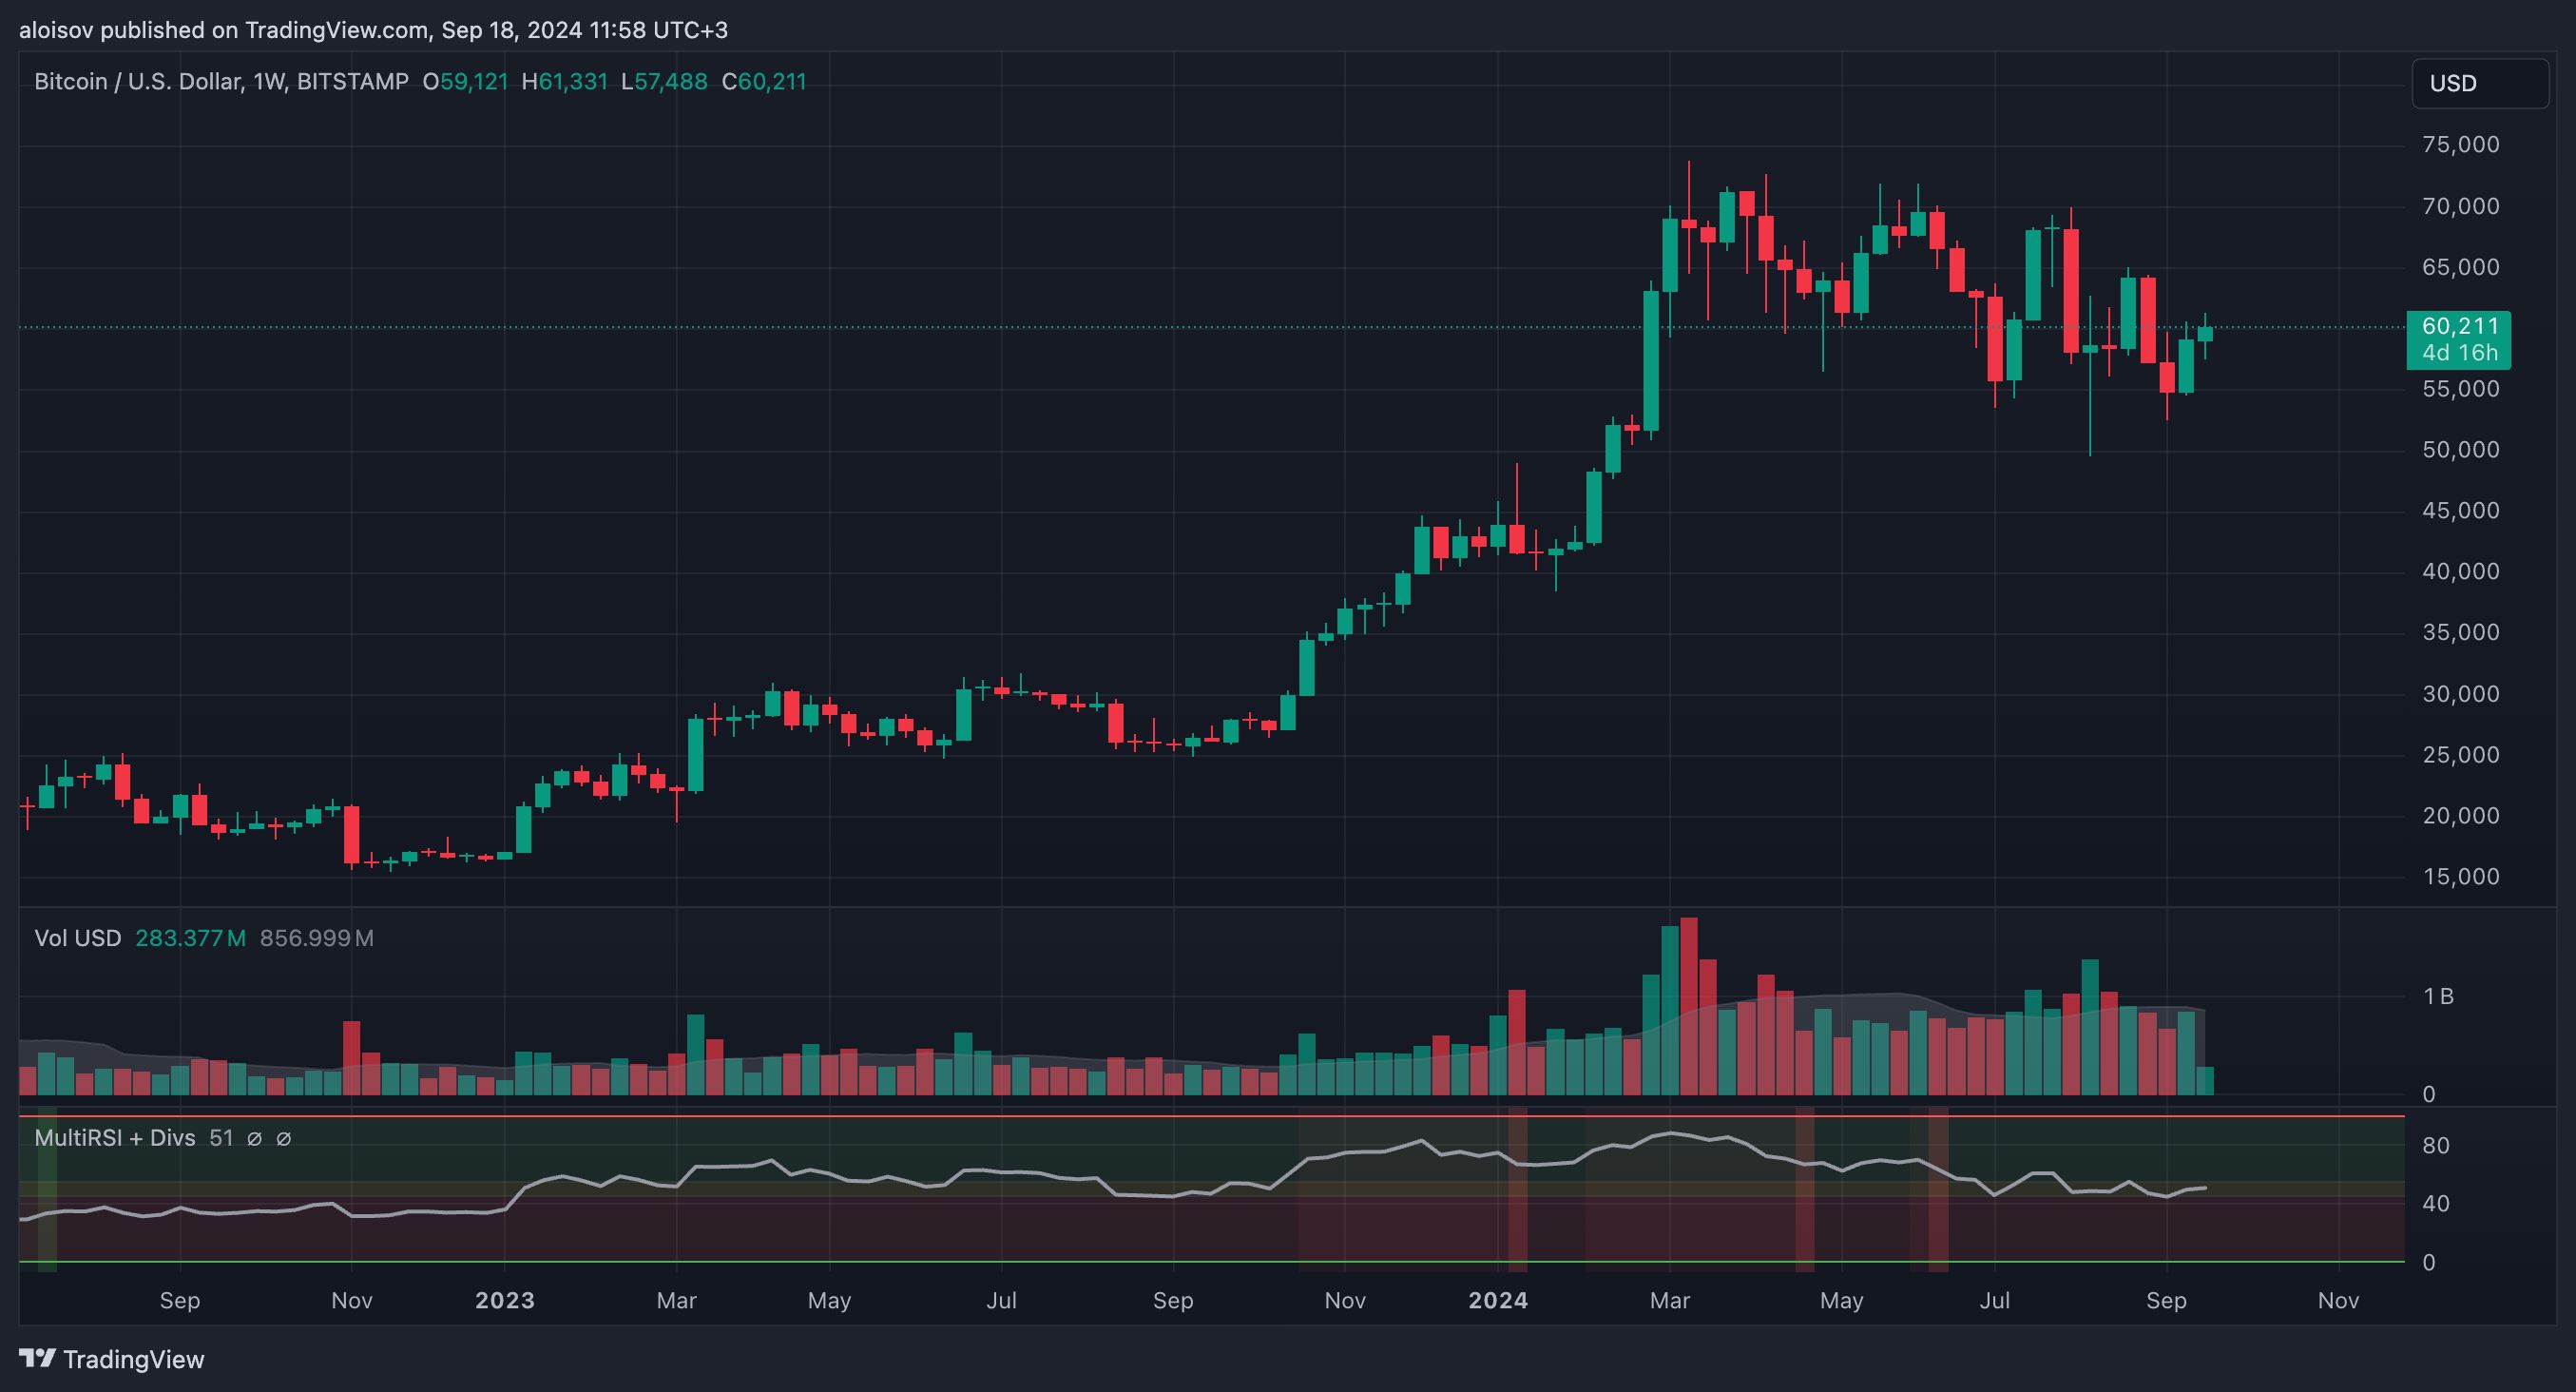Click the 1 B volume axis label
2576x1392 pixels.
(2438, 996)
